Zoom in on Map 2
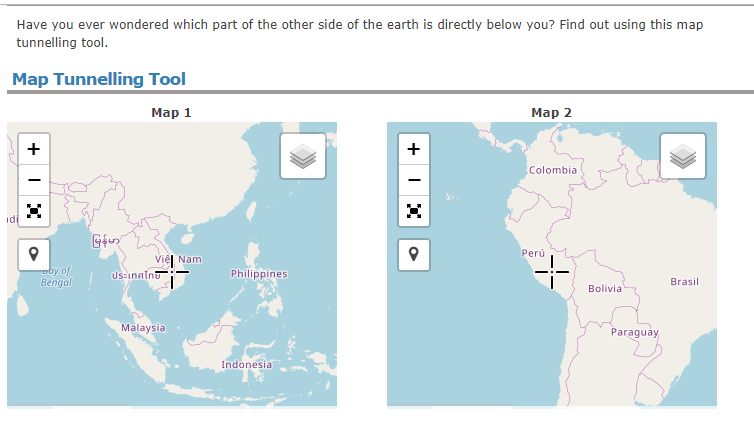Image resolution: width=754 pixels, height=423 pixels. pos(414,149)
